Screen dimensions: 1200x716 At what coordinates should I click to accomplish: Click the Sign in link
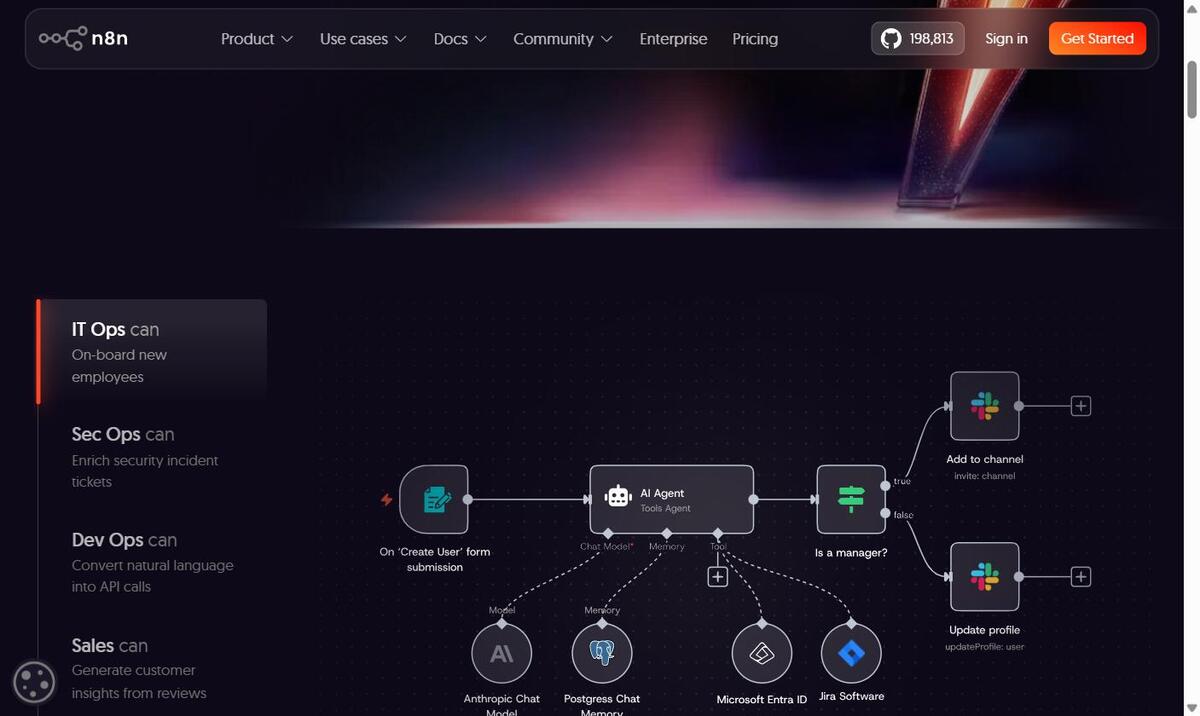click(1006, 39)
